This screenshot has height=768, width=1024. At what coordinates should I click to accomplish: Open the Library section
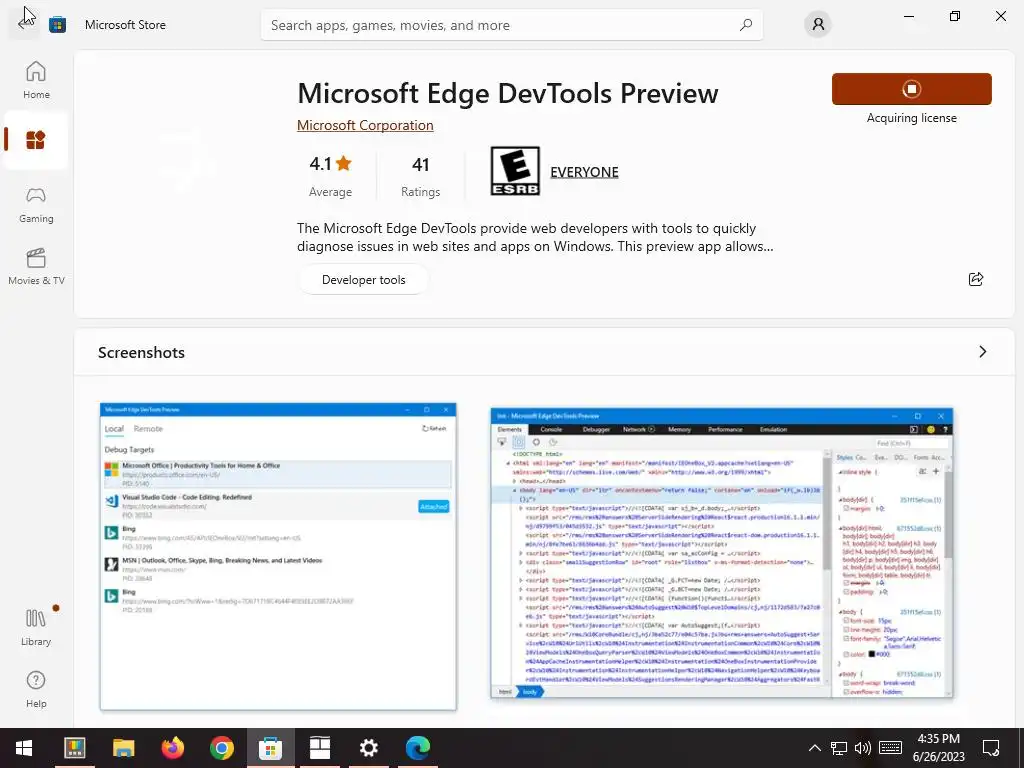click(x=36, y=628)
